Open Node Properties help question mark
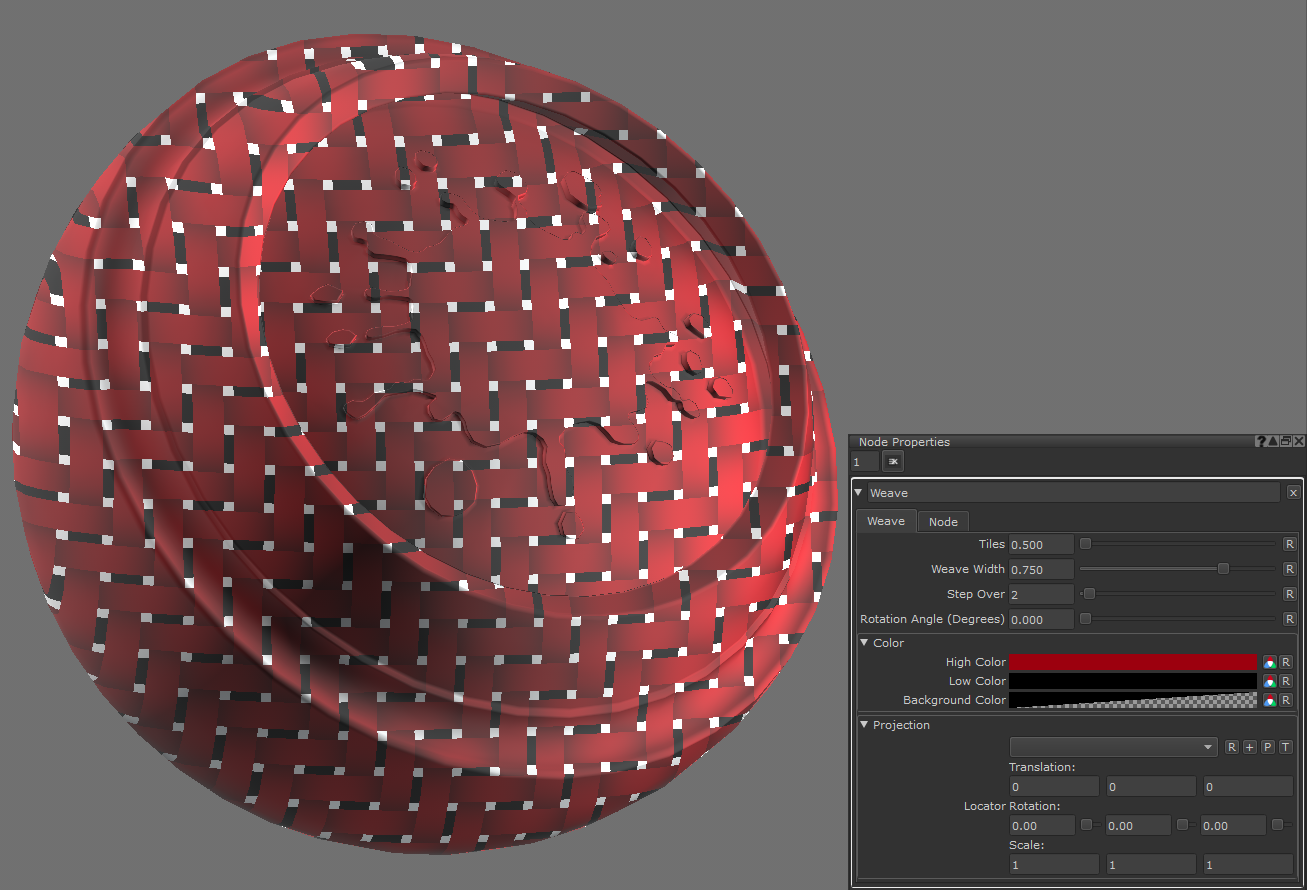 [x=1261, y=441]
